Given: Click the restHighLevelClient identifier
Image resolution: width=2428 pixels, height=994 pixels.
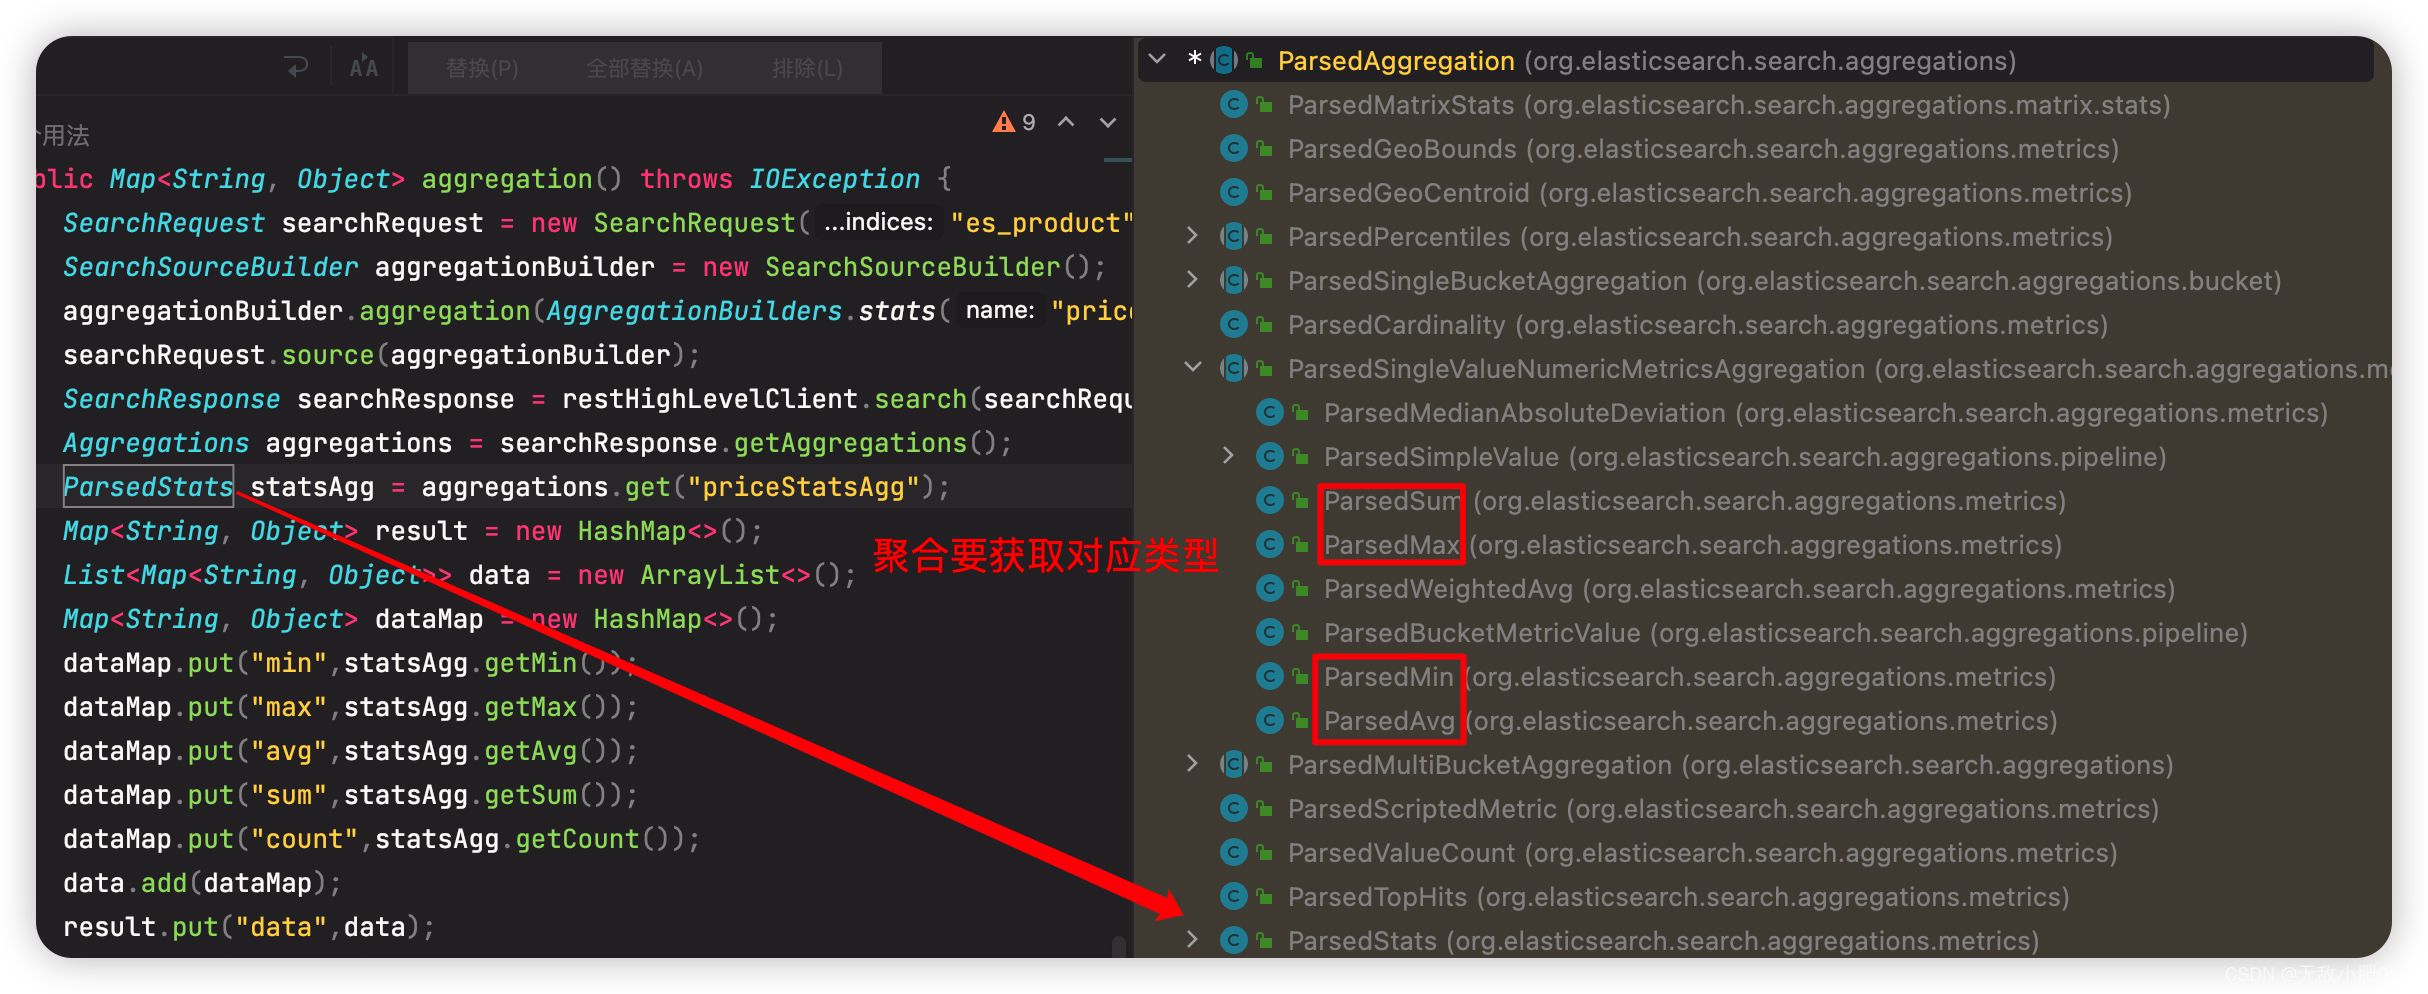Looking at the screenshot, I should click(709, 399).
